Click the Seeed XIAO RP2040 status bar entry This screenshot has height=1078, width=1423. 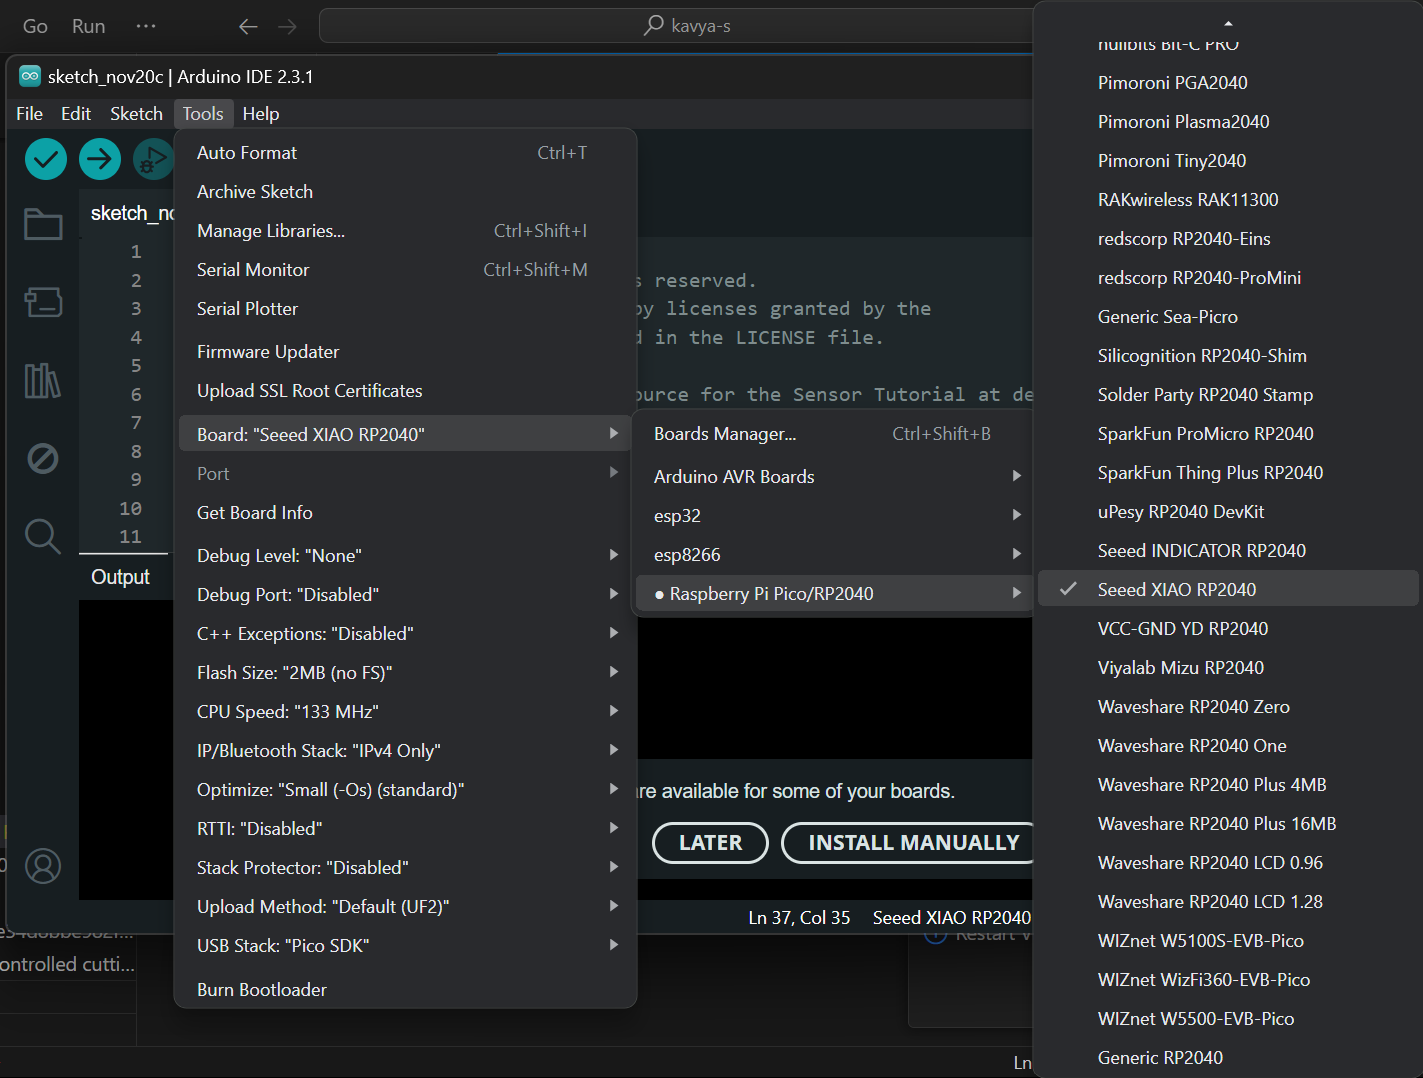[951, 918]
